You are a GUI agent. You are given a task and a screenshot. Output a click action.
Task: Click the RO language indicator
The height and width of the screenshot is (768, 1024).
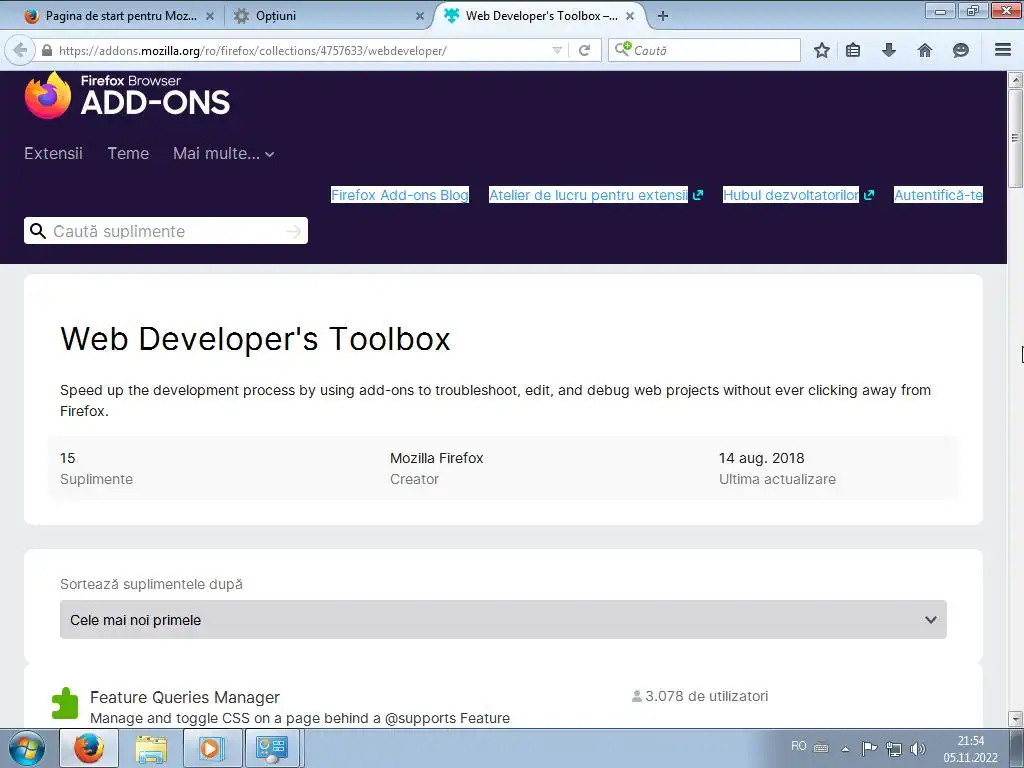pos(799,746)
